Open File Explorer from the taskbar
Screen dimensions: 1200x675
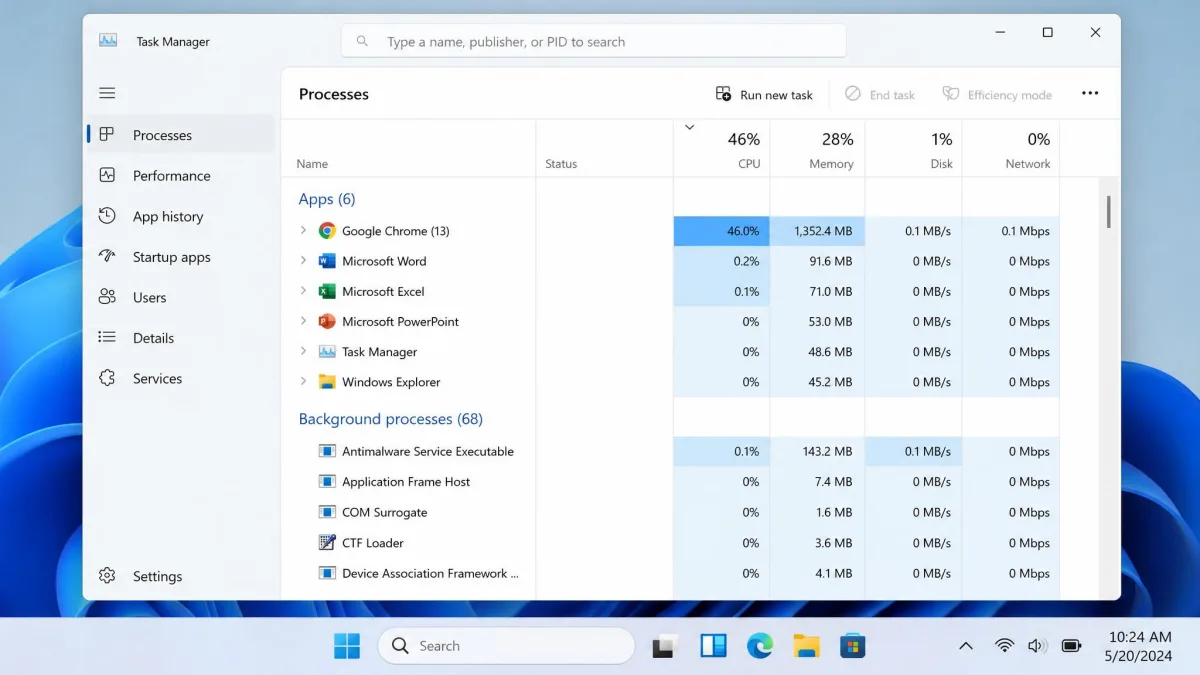pos(806,646)
